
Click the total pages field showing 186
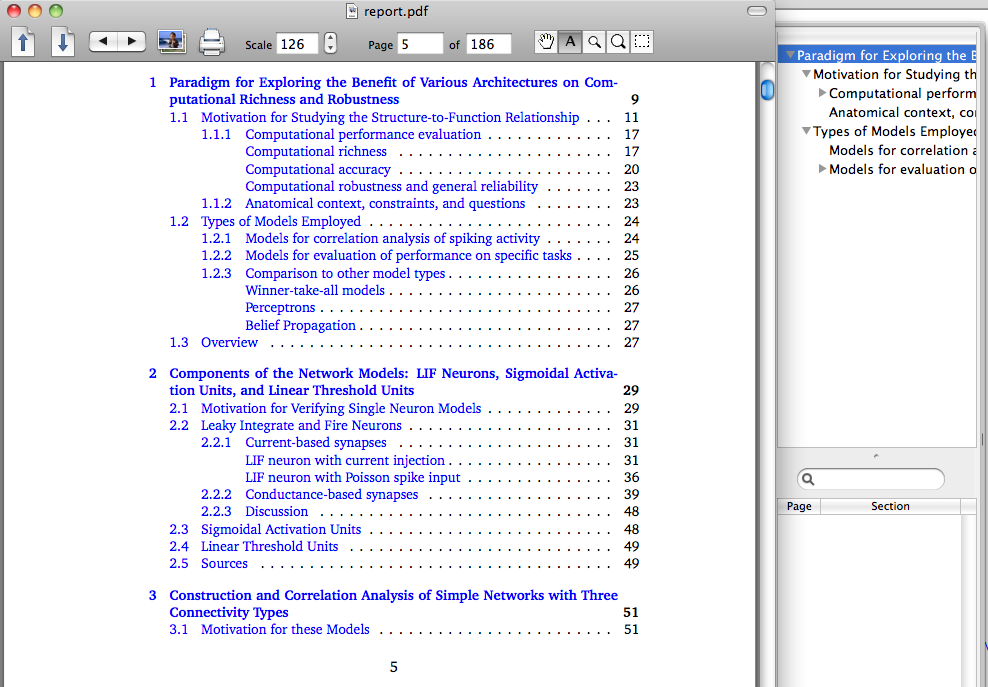[x=488, y=44]
